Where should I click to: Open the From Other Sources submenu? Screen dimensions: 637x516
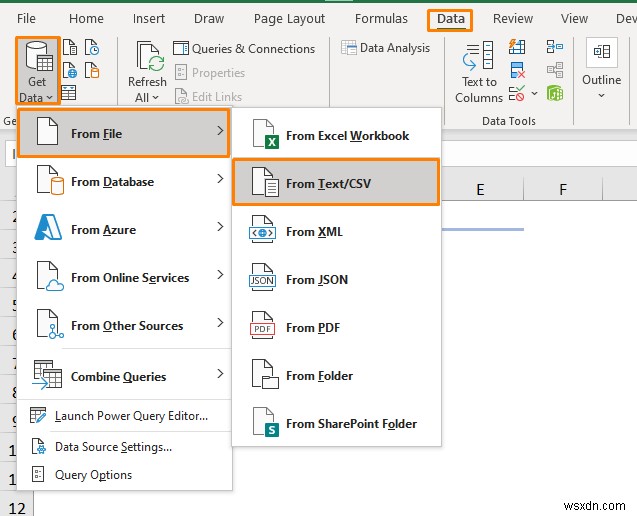[x=124, y=325]
